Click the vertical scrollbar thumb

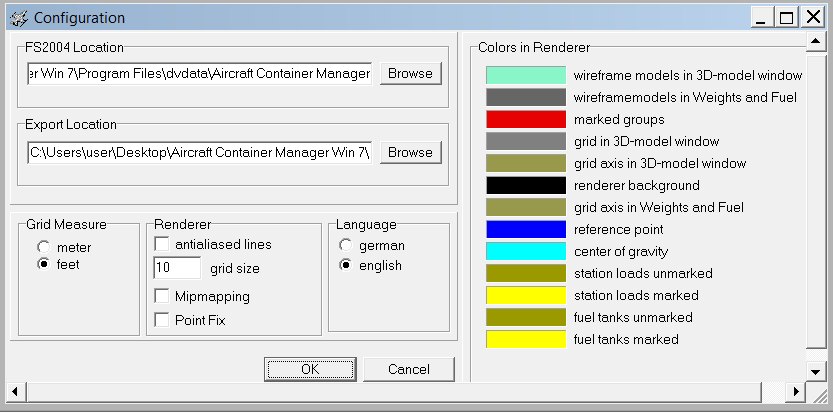[815, 200]
